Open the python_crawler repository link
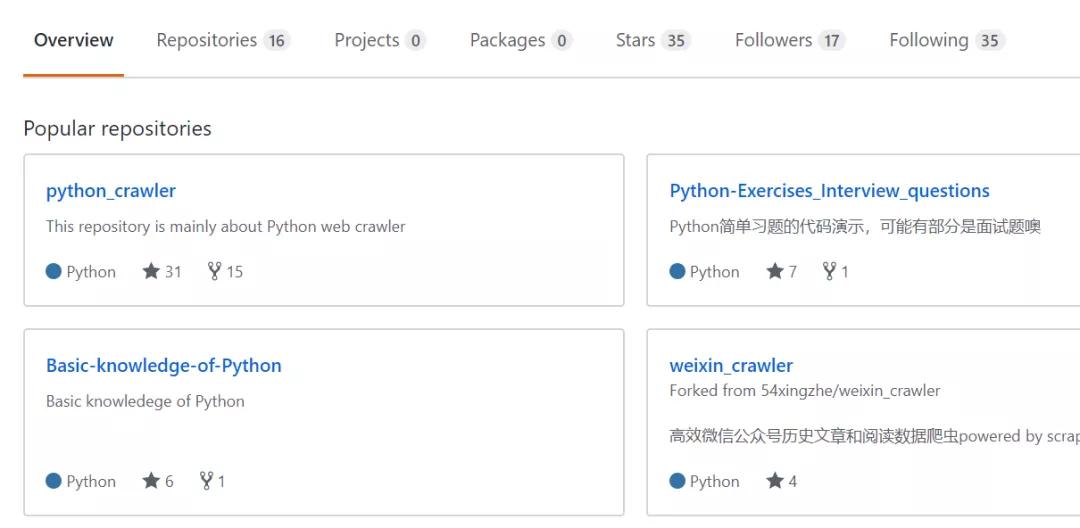Screen dimensions: 1080x528 pos(111,191)
